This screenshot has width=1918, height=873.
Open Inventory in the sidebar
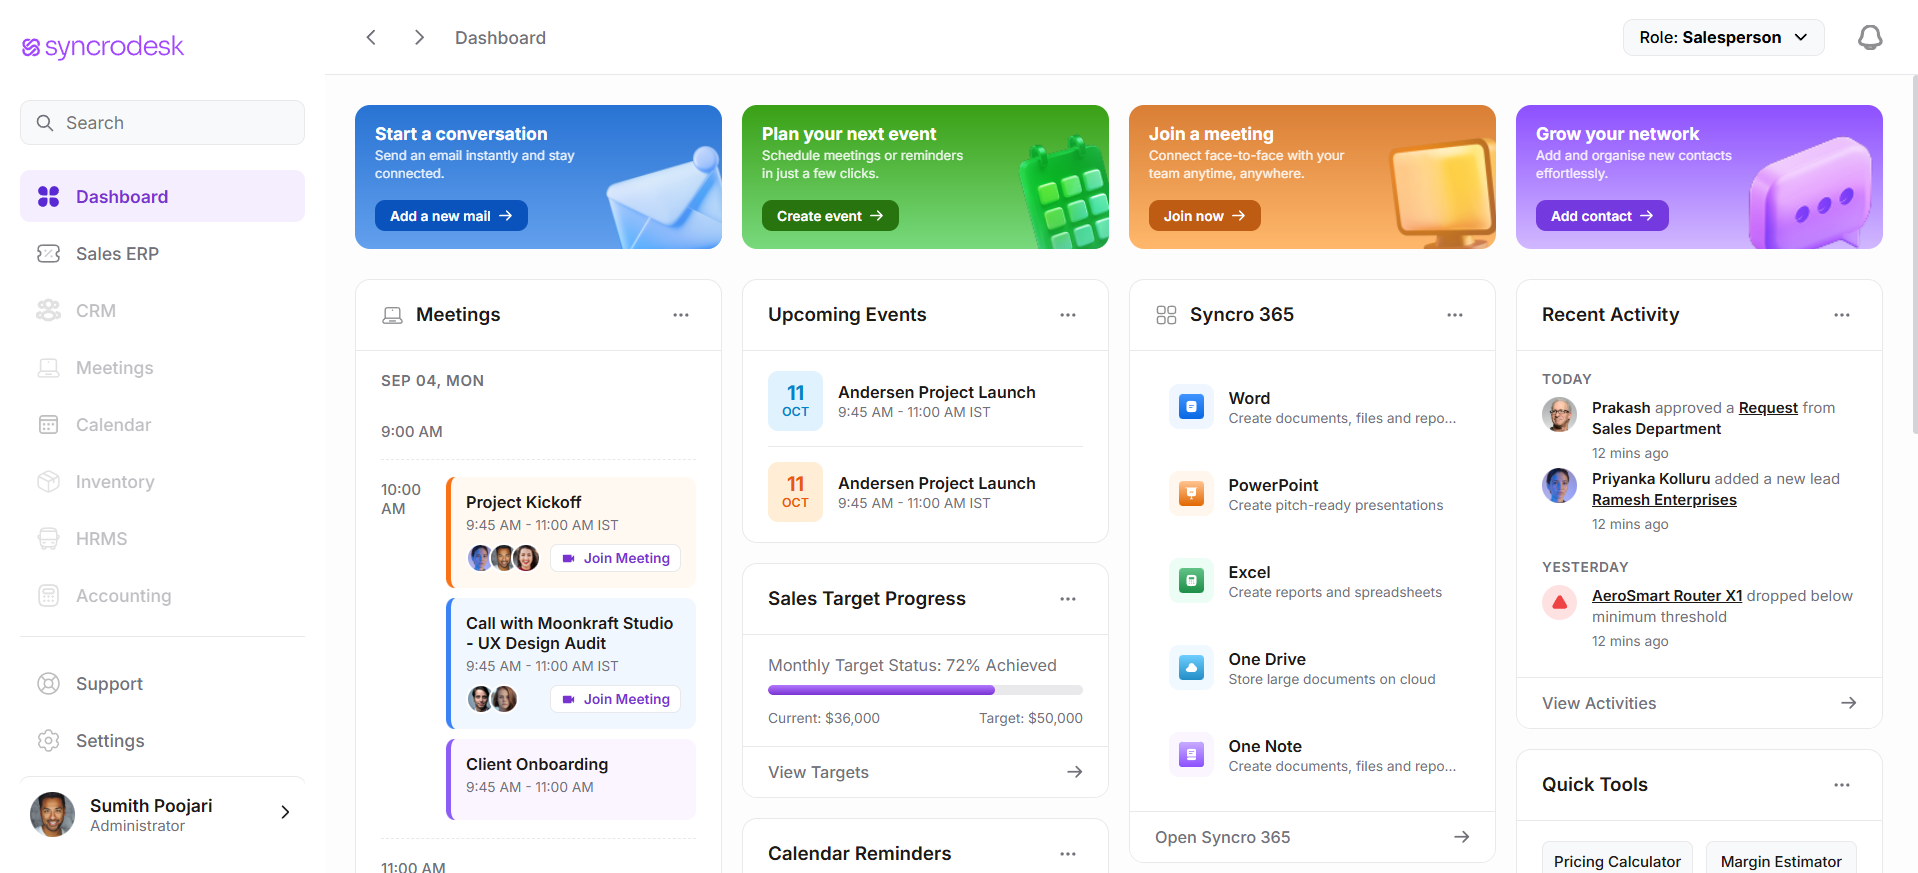tap(162, 481)
